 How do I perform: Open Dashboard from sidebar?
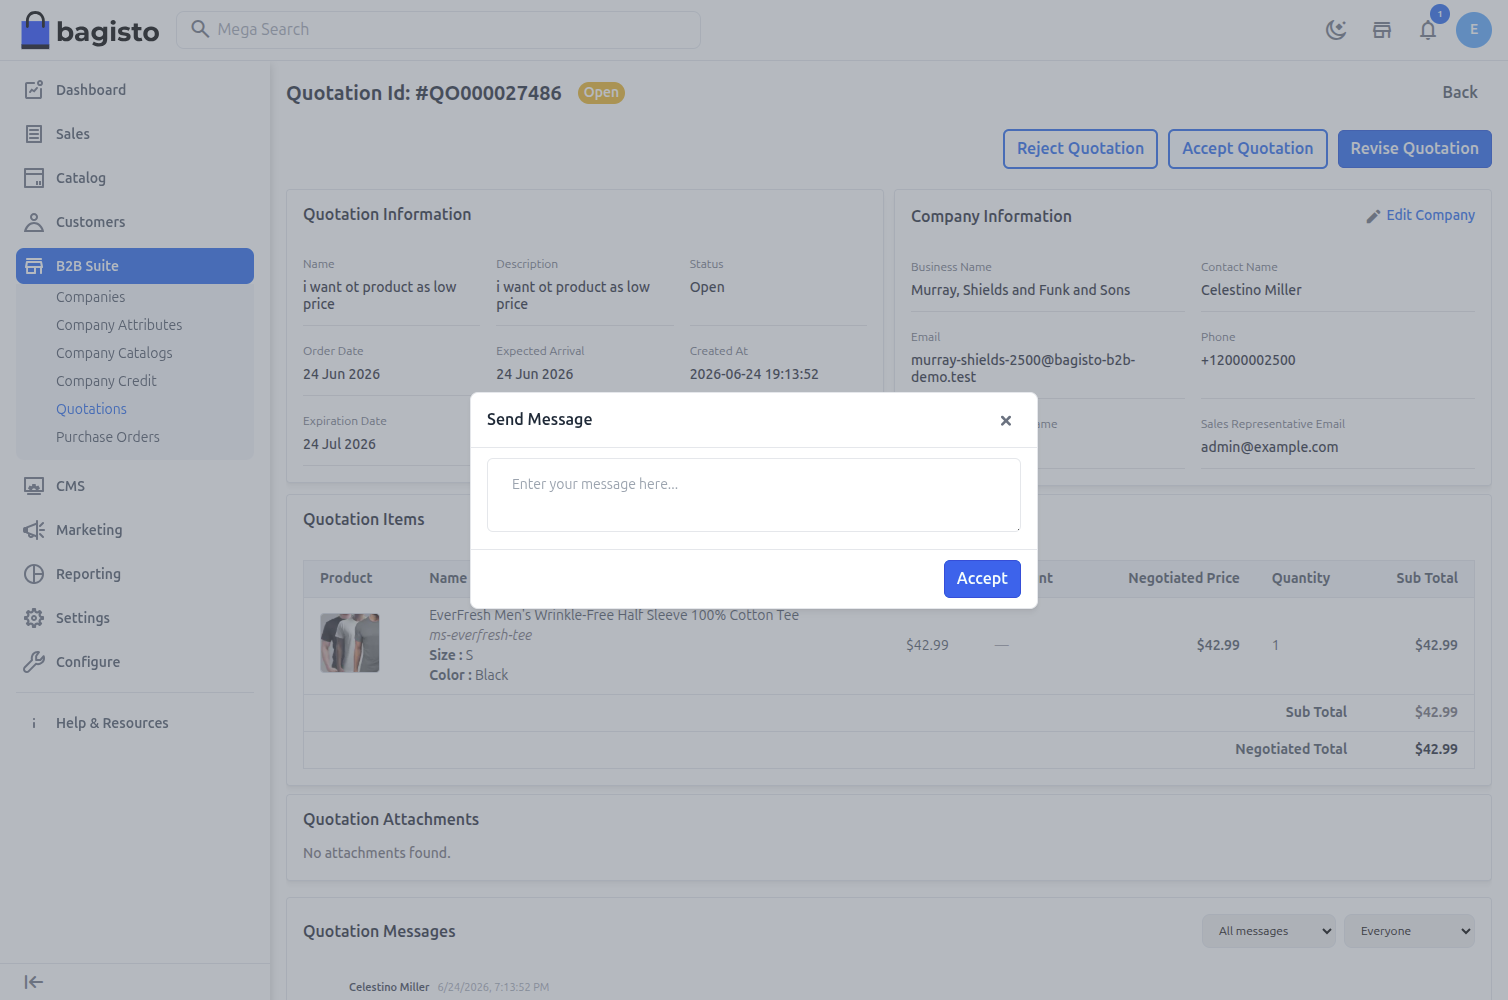(135, 90)
